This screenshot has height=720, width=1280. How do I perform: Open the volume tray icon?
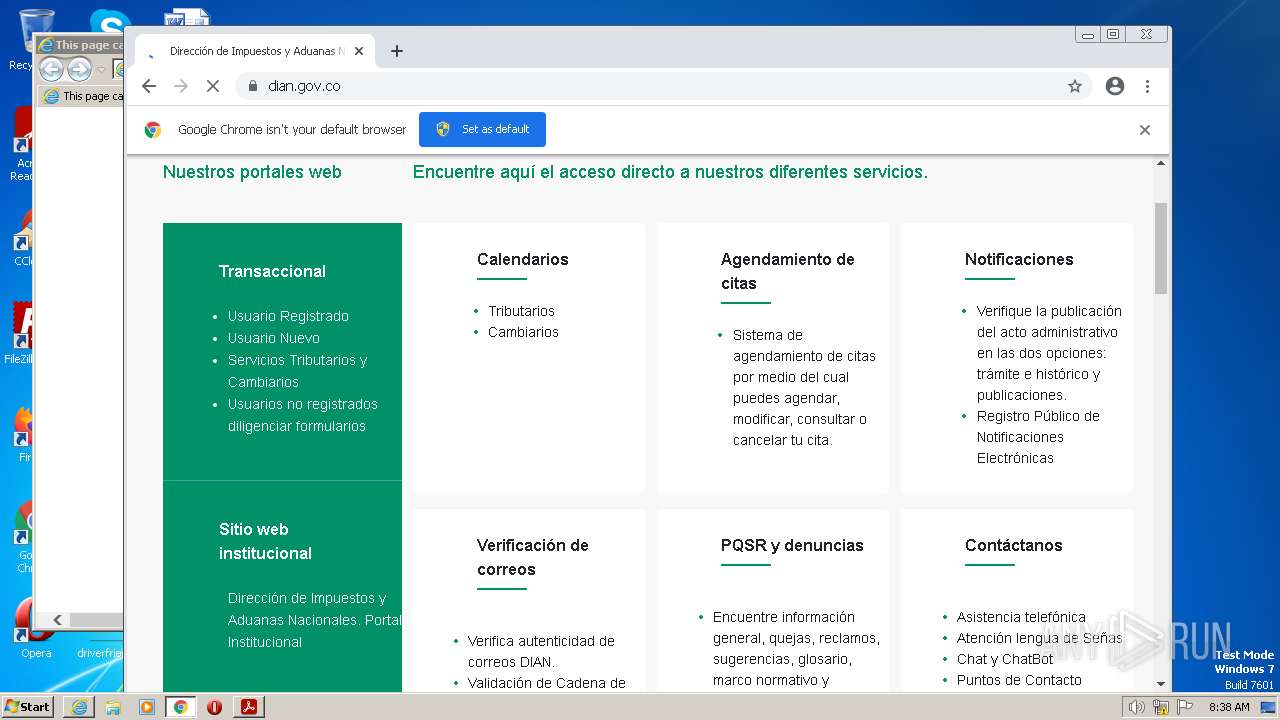tap(1136, 707)
